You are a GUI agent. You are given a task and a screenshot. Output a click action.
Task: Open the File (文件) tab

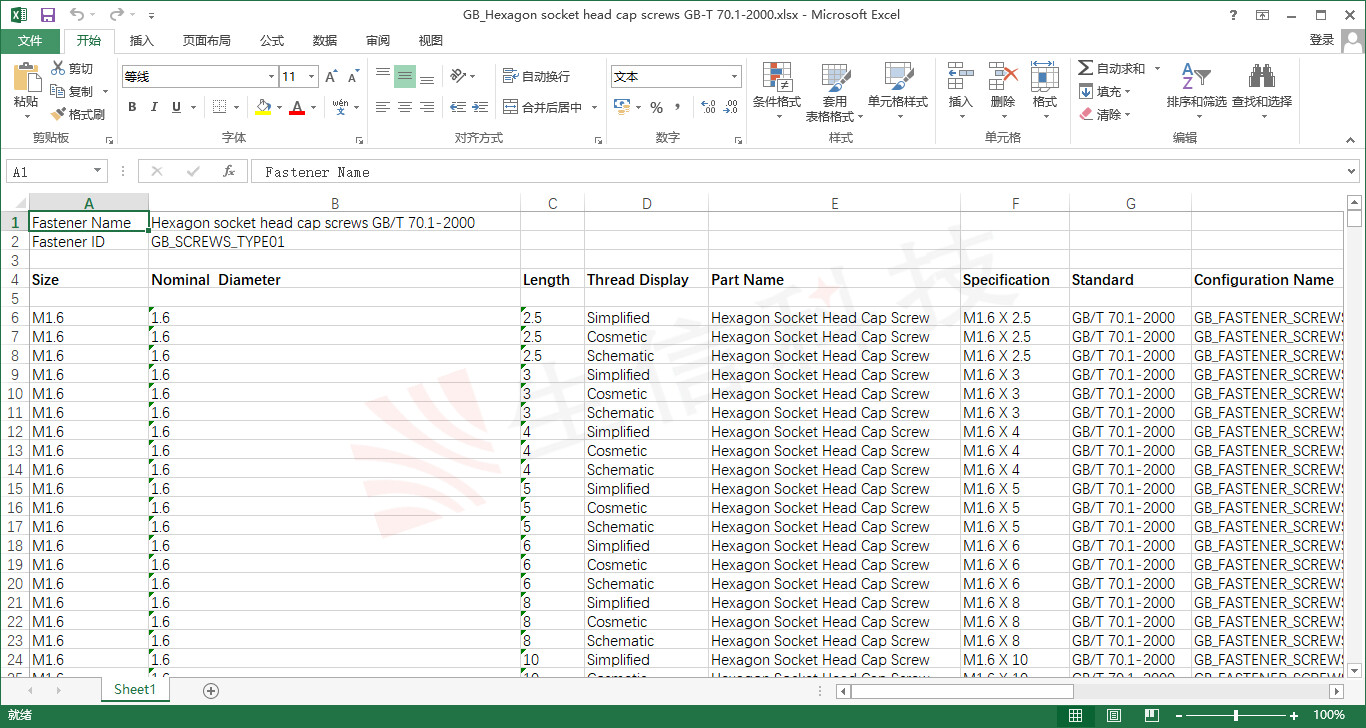(30, 40)
